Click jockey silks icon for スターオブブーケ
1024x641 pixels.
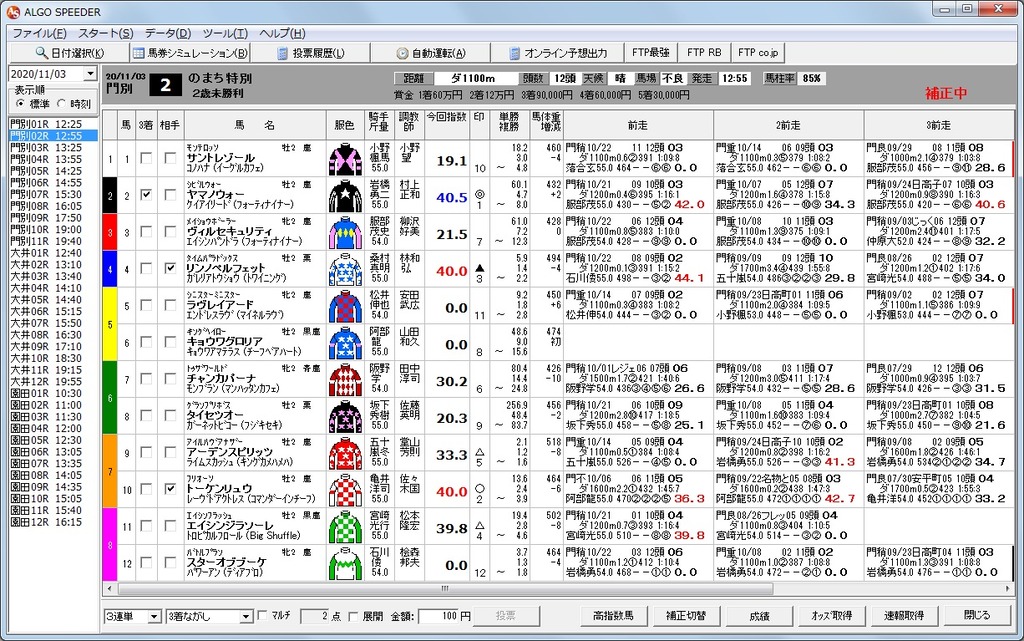345,563
